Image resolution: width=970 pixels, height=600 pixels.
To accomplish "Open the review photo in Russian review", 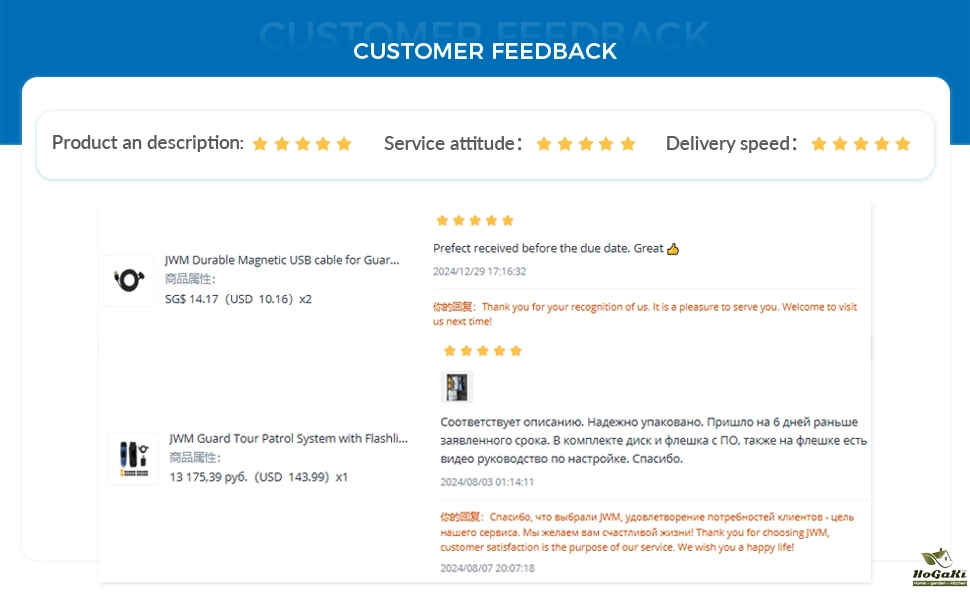I will [x=457, y=387].
